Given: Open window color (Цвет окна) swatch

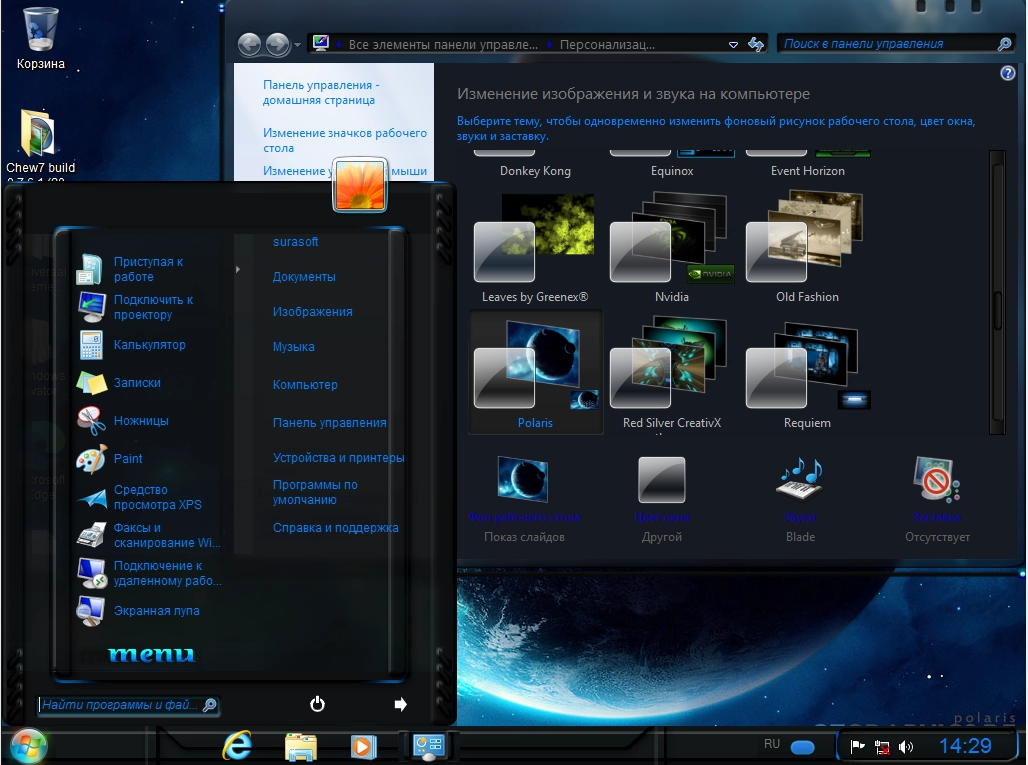Looking at the screenshot, I should click(662, 482).
